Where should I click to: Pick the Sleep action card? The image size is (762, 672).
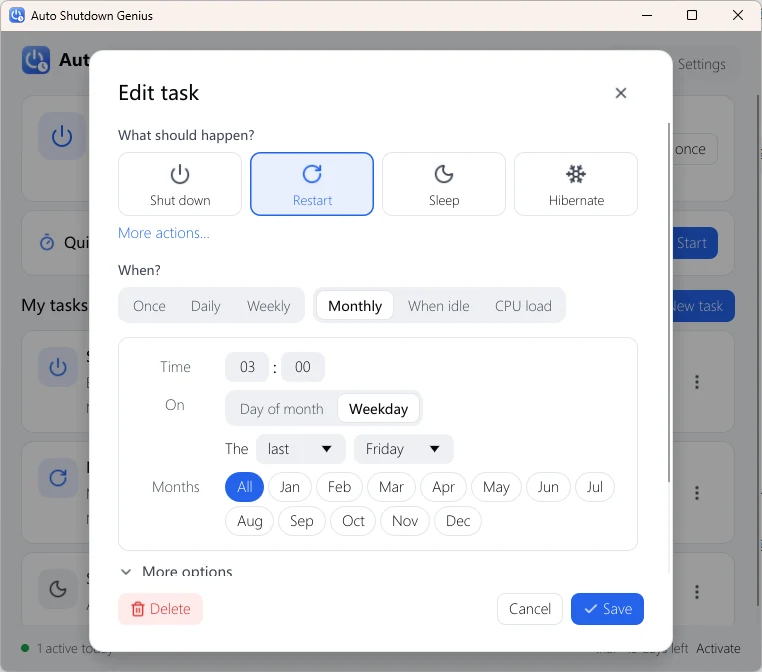tap(444, 184)
